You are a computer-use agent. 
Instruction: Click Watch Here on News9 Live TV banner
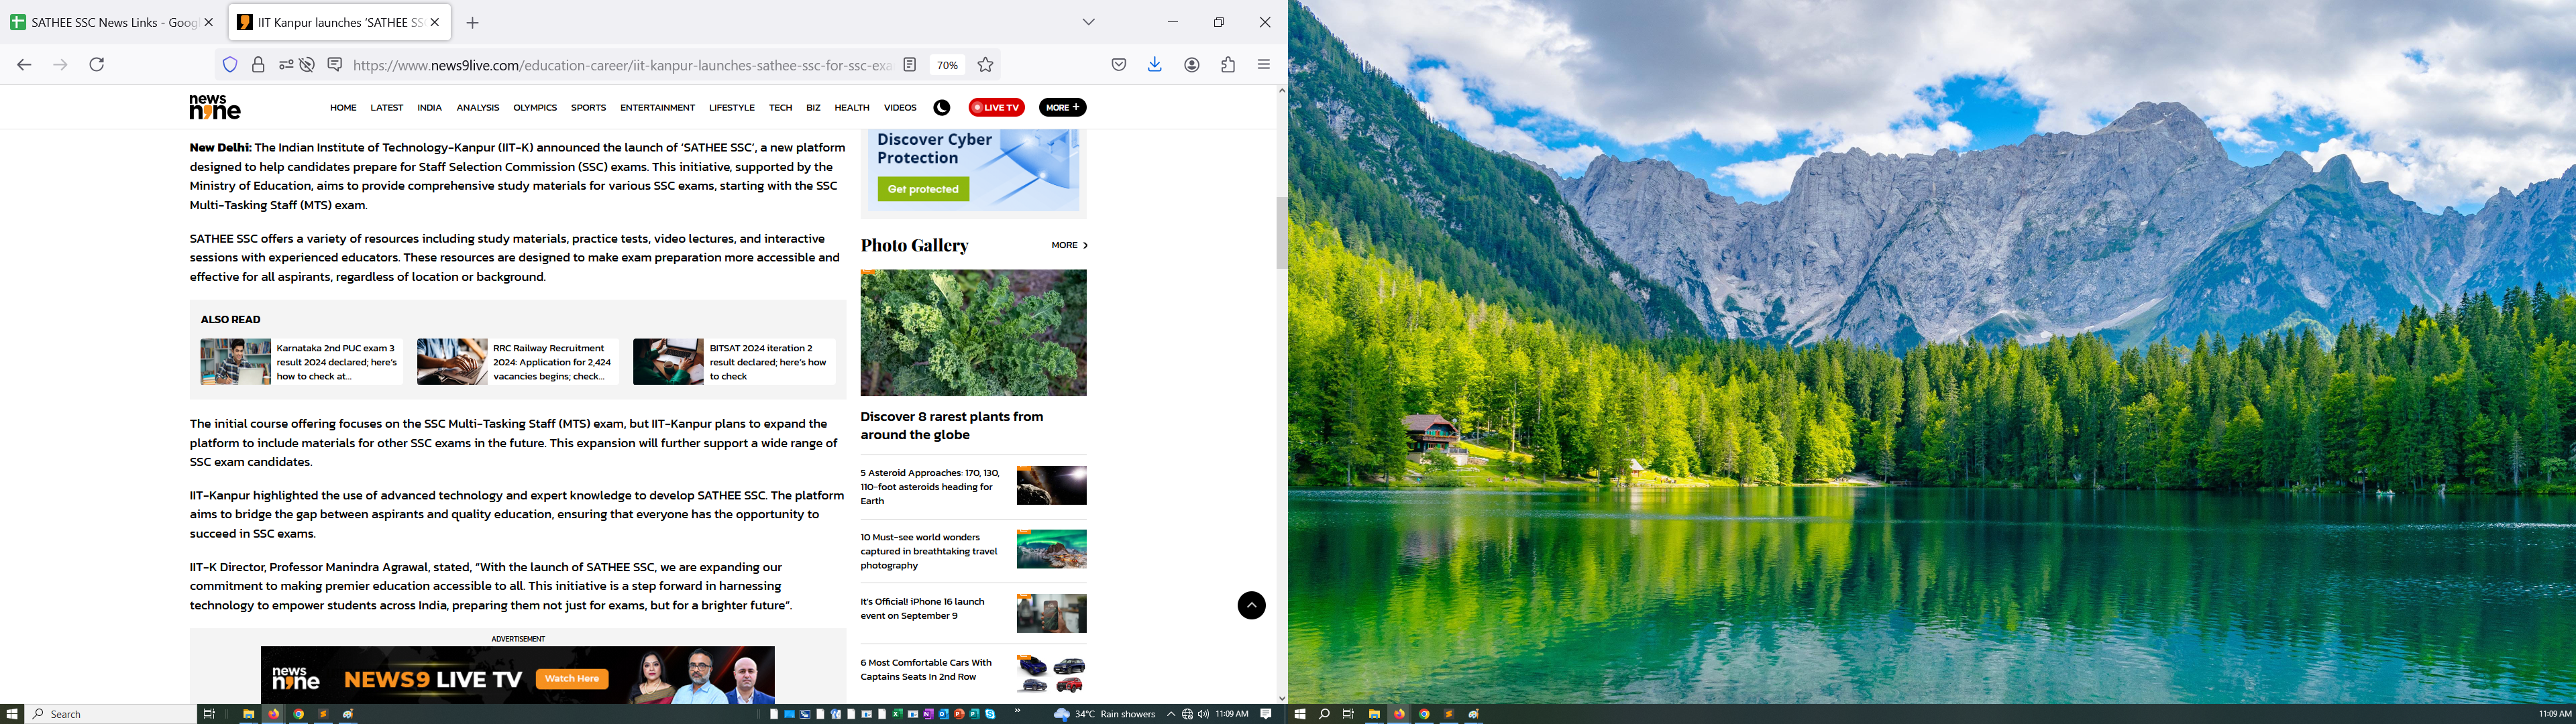tap(572, 679)
